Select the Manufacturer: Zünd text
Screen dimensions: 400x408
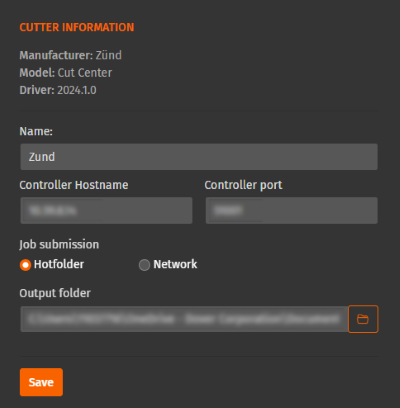click(70, 55)
